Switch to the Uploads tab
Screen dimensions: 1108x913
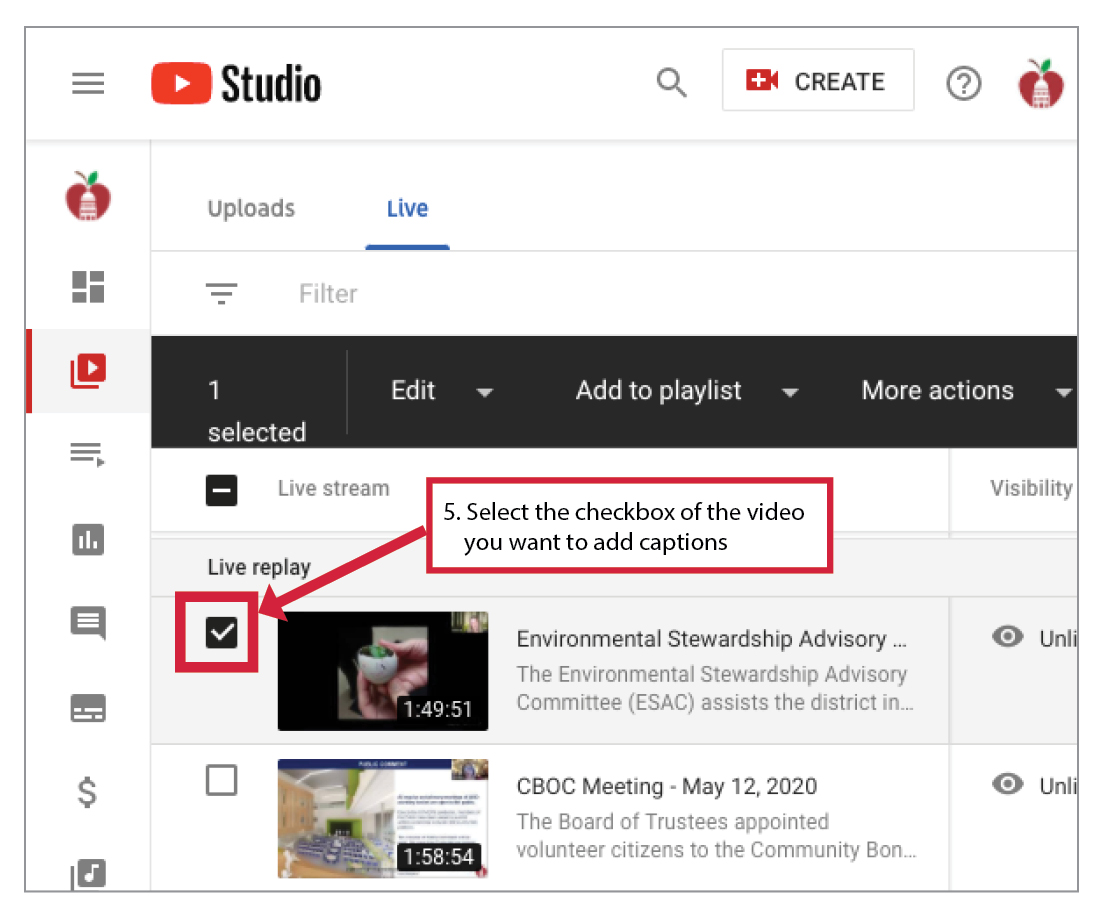(x=251, y=209)
